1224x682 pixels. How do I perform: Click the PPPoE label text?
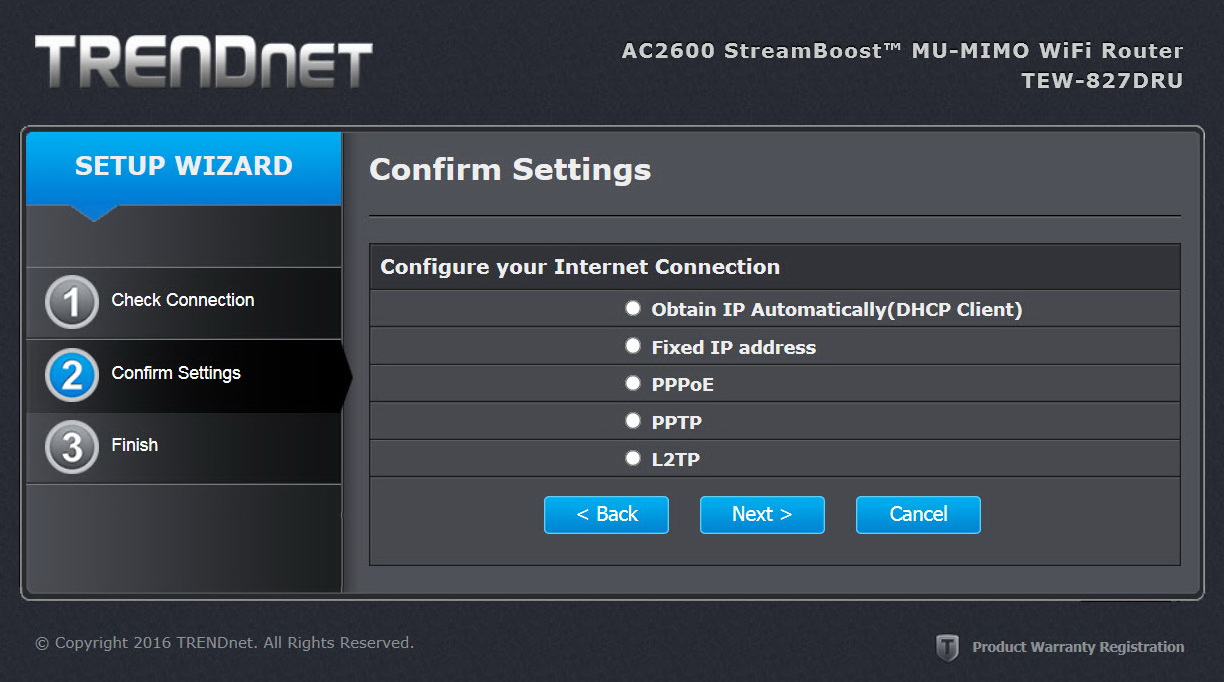[x=683, y=385]
